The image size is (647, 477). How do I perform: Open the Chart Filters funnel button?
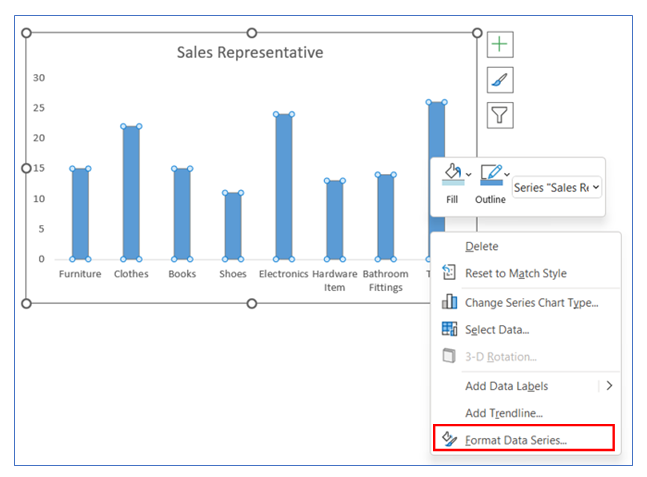[x=500, y=115]
